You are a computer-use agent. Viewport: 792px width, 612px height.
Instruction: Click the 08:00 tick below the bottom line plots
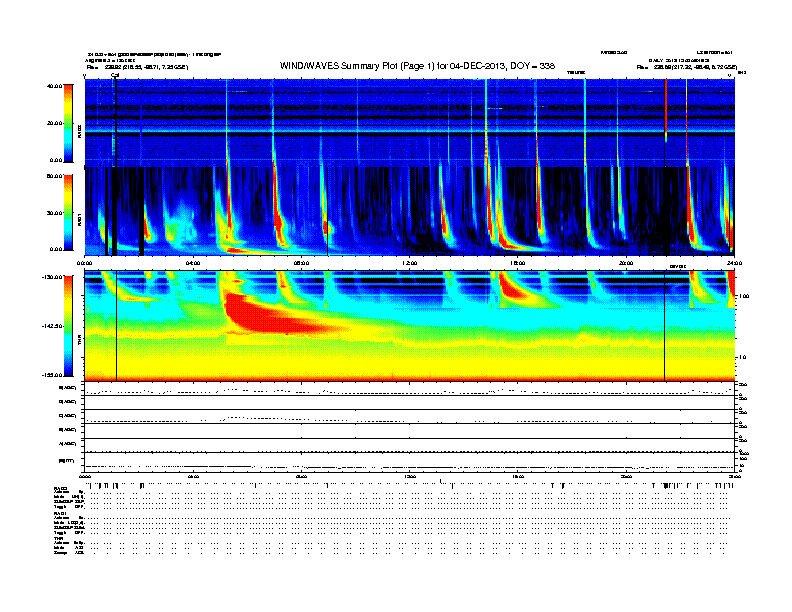click(301, 477)
